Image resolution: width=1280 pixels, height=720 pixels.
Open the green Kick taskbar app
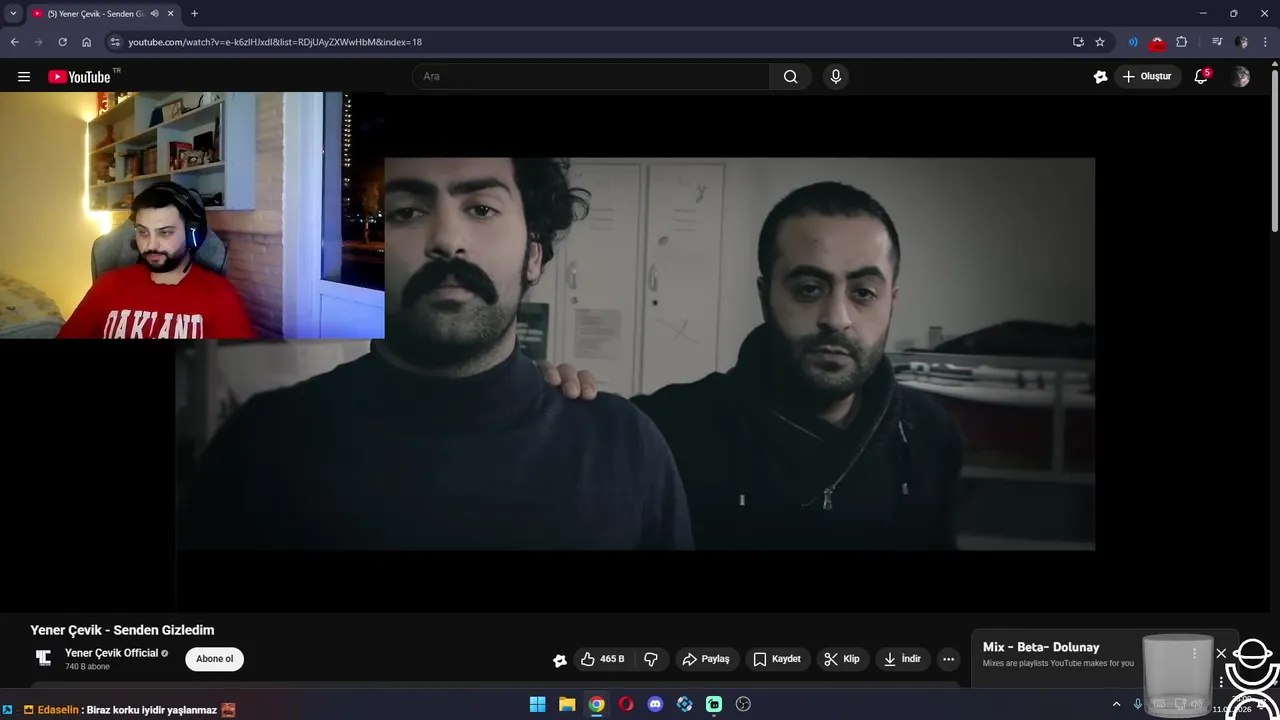pyautogui.click(x=714, y=704)
